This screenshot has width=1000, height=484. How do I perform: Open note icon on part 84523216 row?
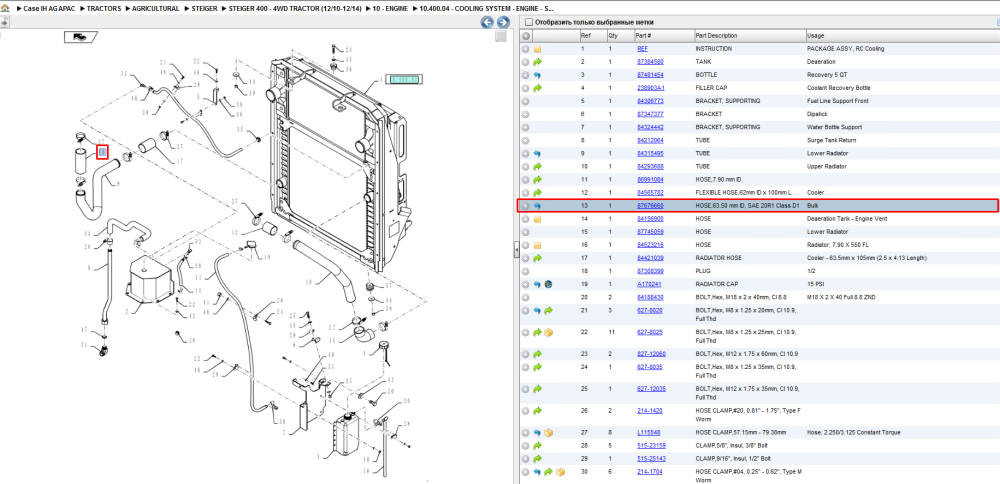pyautogui.click(x=537, y=245)
